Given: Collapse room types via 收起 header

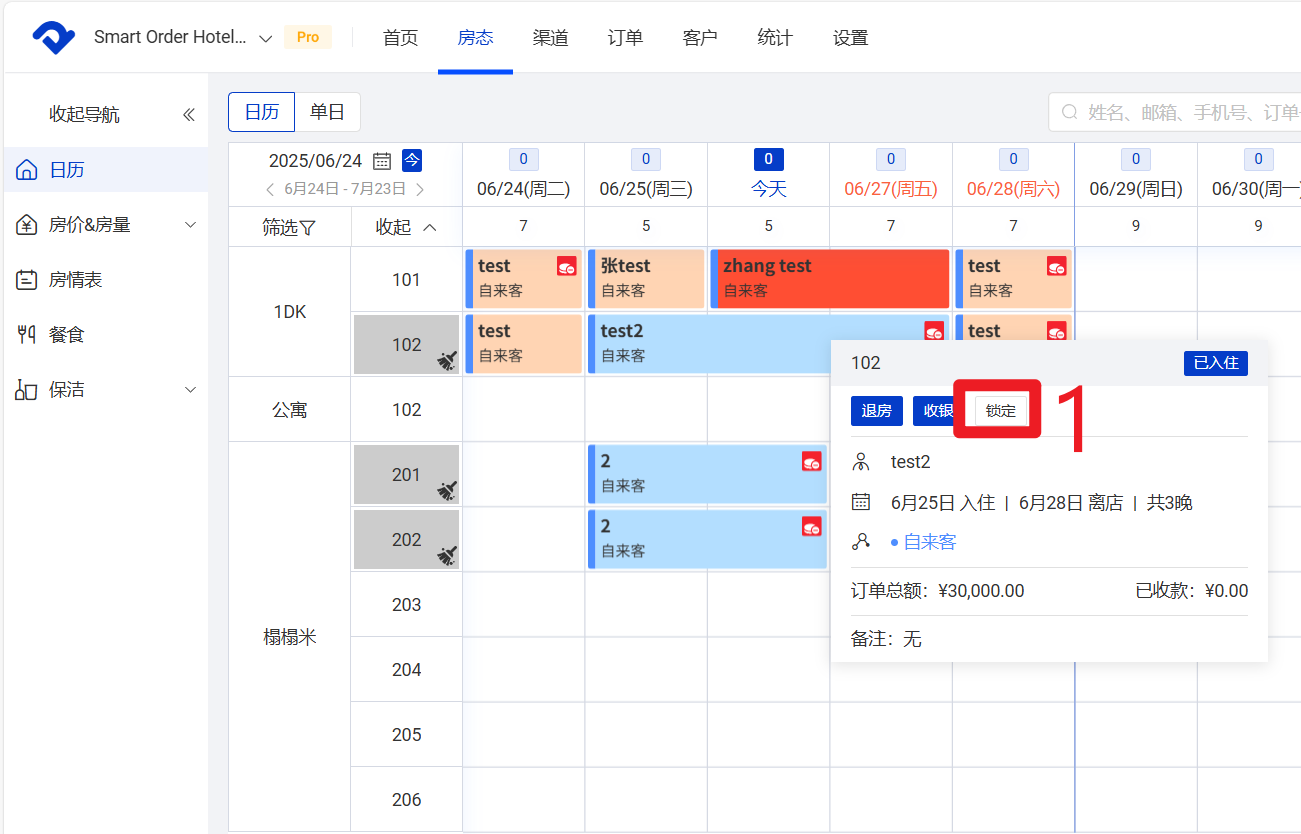Looking at the screenshot, I should coord(406,227).
